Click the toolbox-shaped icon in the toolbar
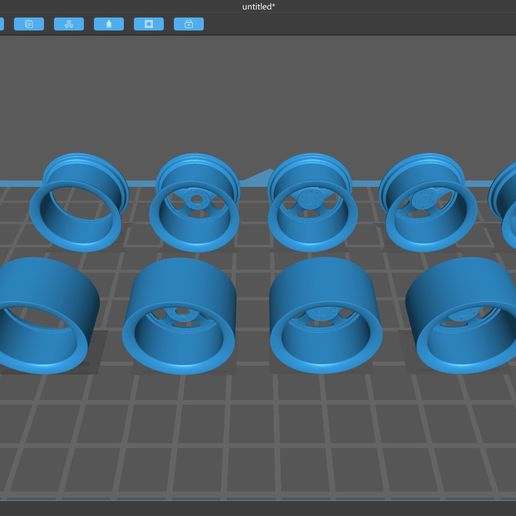The image size is (516, 516). [189, 24]
